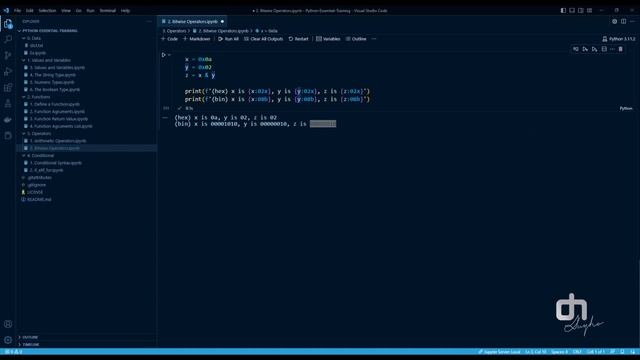This screenshot has height=360, width=640.
Task: Open the Run and Debug view
Action: [x=8, y=71]
